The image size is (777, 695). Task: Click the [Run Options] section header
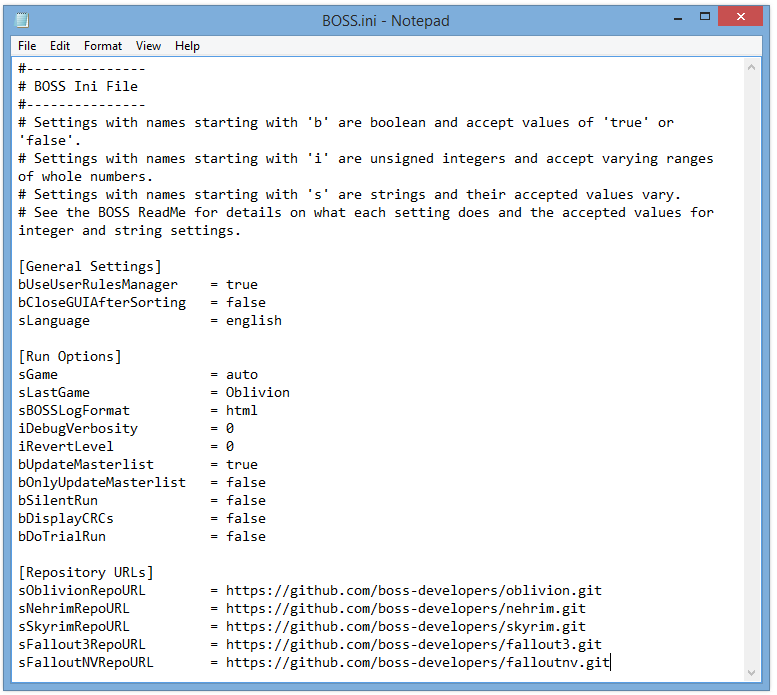[x=70, y=357]
